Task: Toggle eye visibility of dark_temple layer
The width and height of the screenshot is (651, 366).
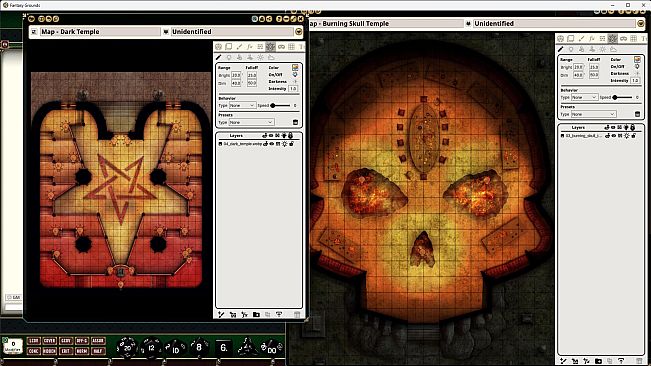Action: 272,144
